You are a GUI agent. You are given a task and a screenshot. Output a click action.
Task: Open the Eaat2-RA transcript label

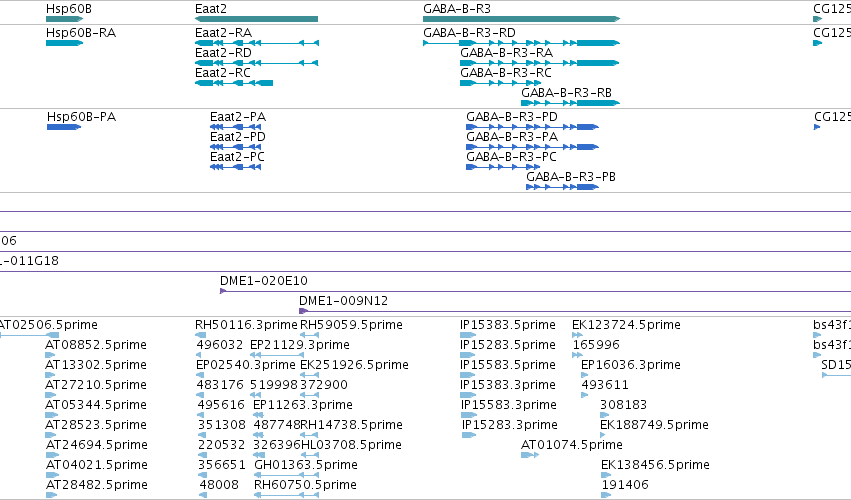(223, 33)
